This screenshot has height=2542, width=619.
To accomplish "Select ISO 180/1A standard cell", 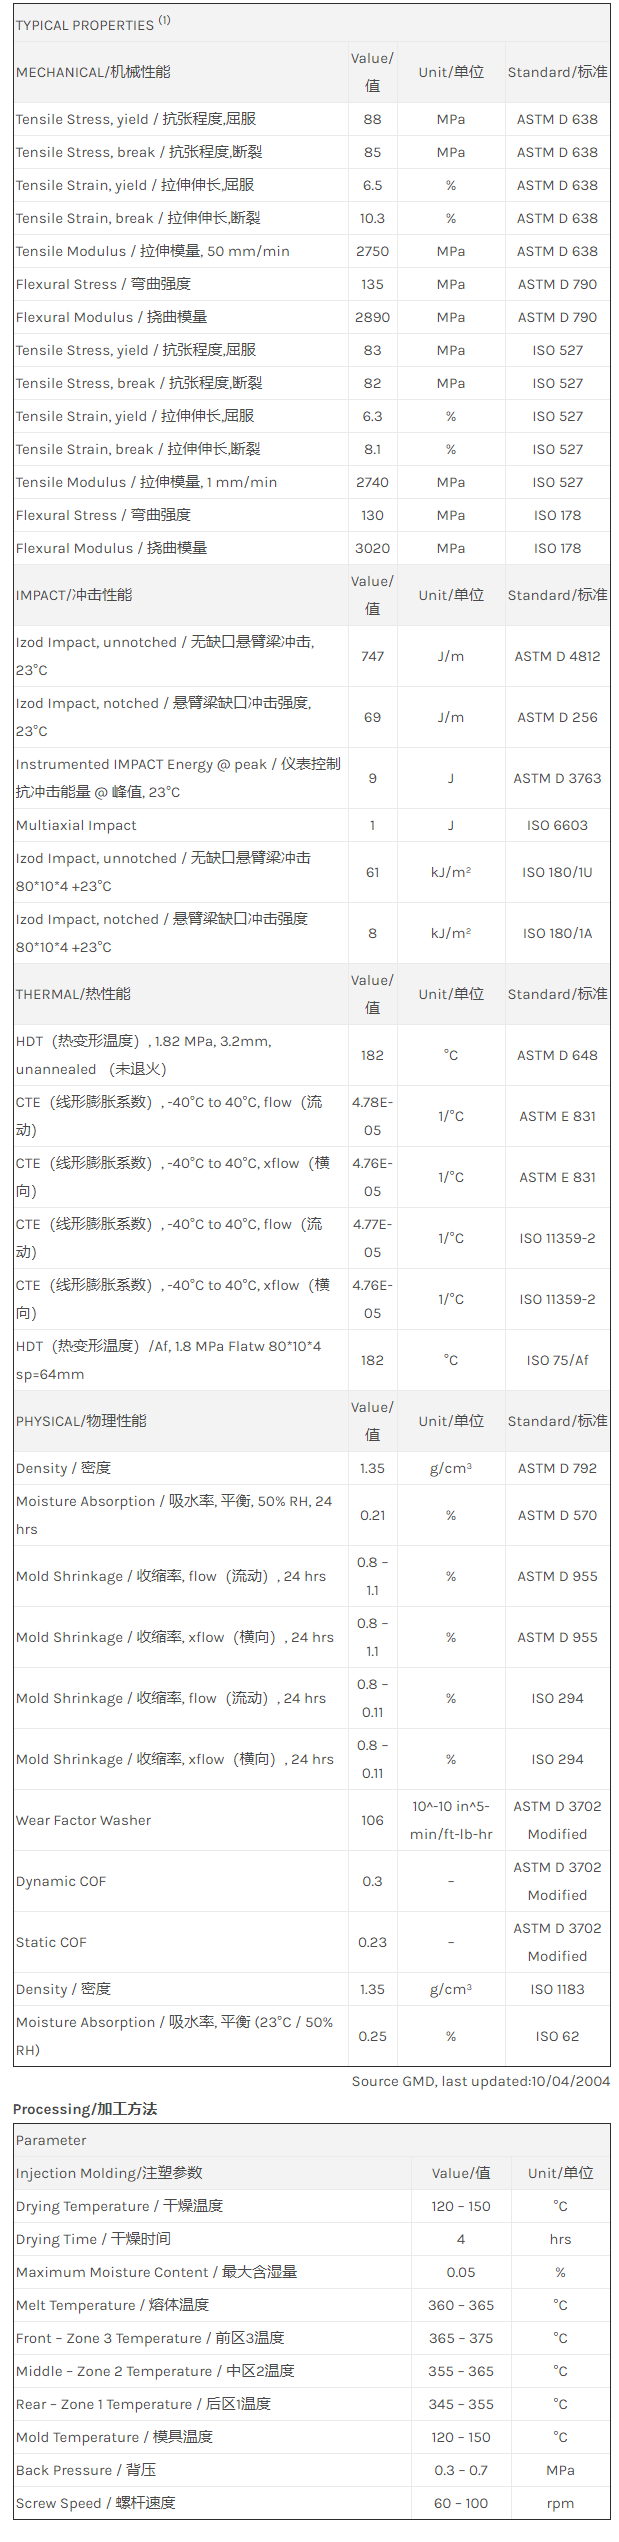I will pyautogui.click(x=557, y=933).
